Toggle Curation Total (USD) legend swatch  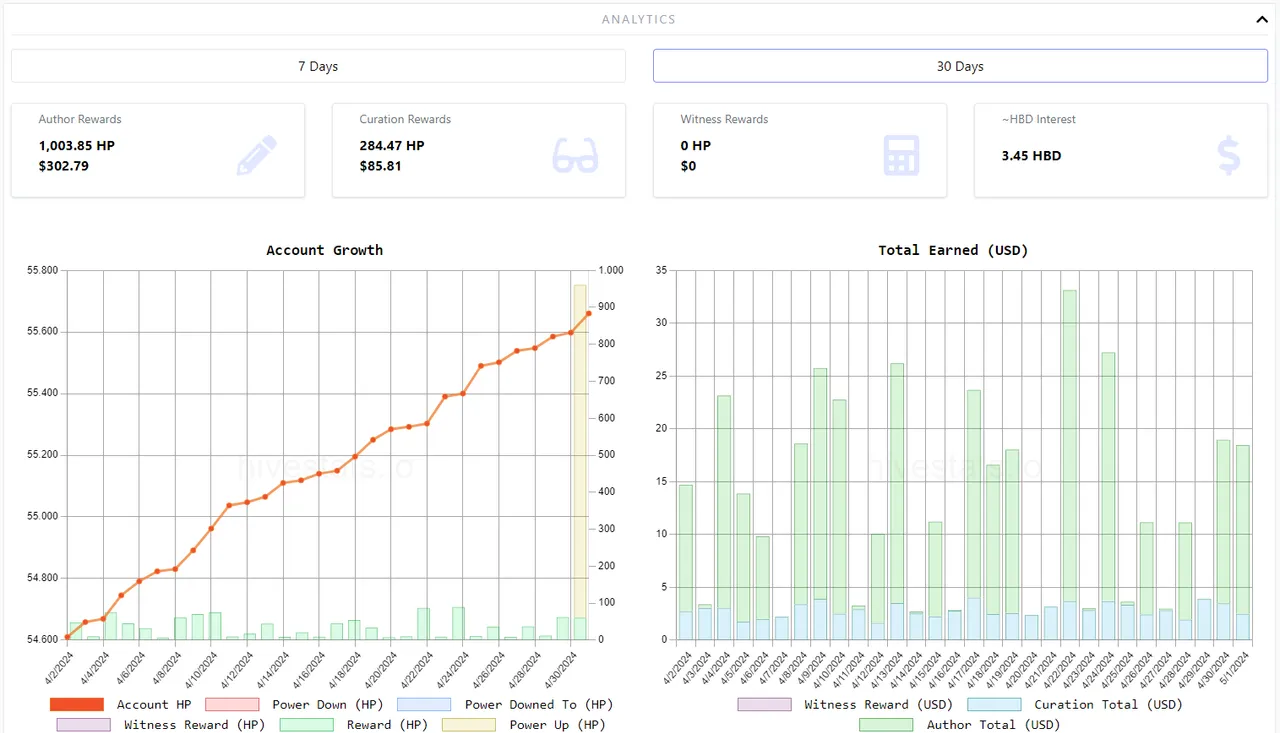994,704
